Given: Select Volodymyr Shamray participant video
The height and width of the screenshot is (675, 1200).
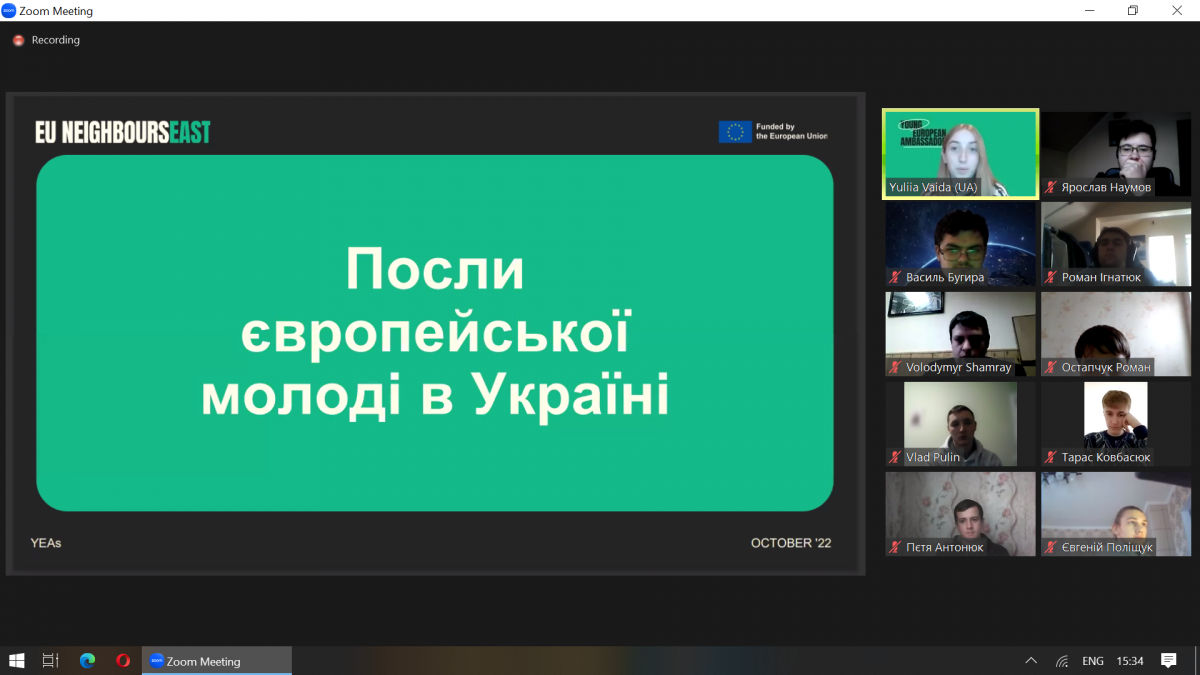Looking at the screenshot, I should pyautogui.click(x=961, y=334).
